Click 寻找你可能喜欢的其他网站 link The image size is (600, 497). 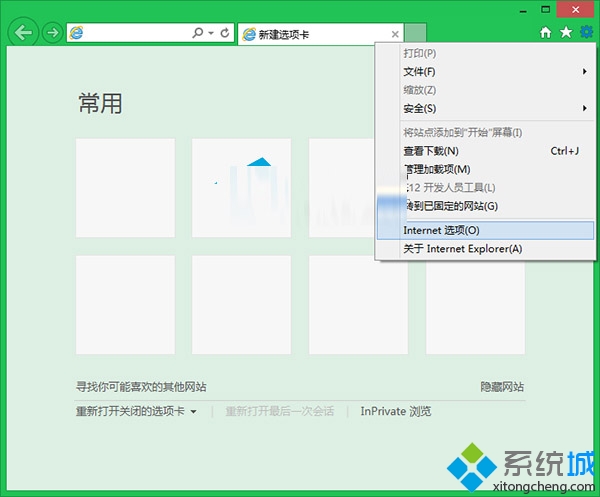pos(148,387)
